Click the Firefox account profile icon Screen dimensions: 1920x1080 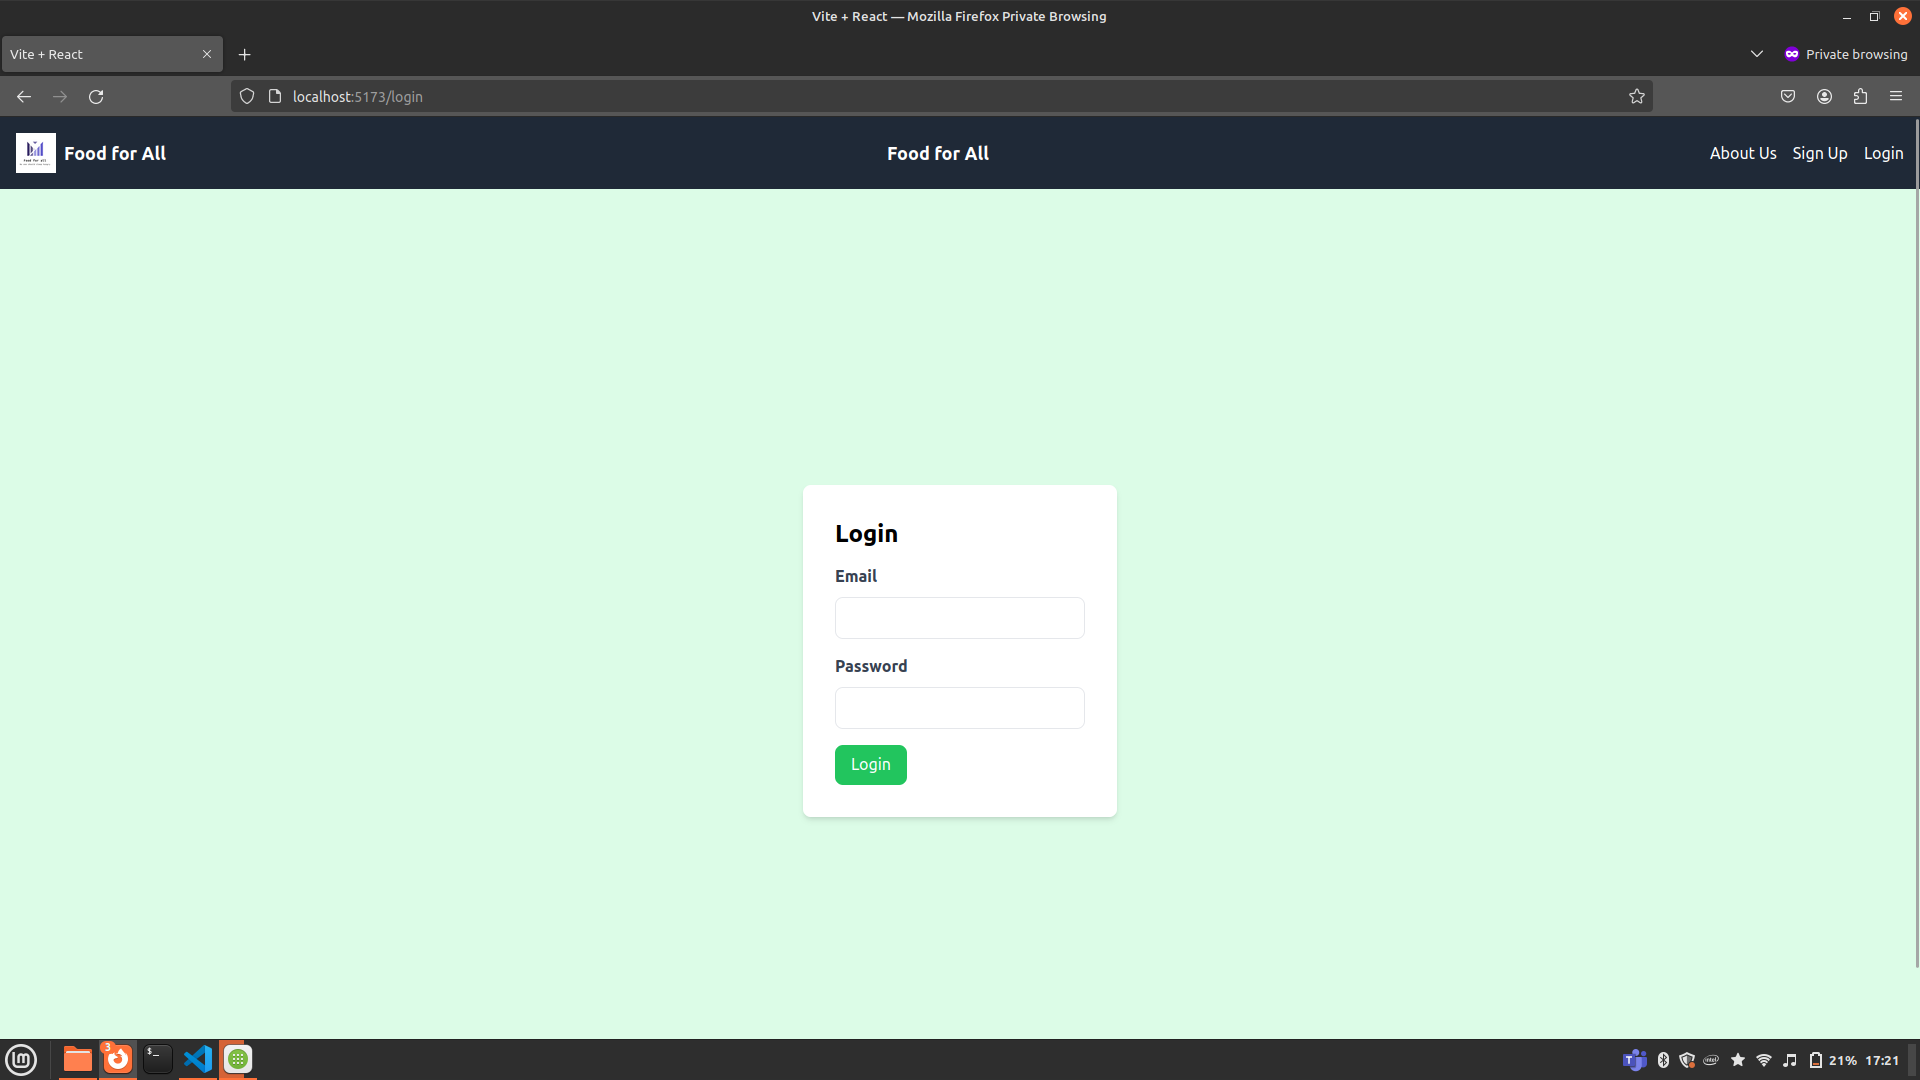point(1824,97)
